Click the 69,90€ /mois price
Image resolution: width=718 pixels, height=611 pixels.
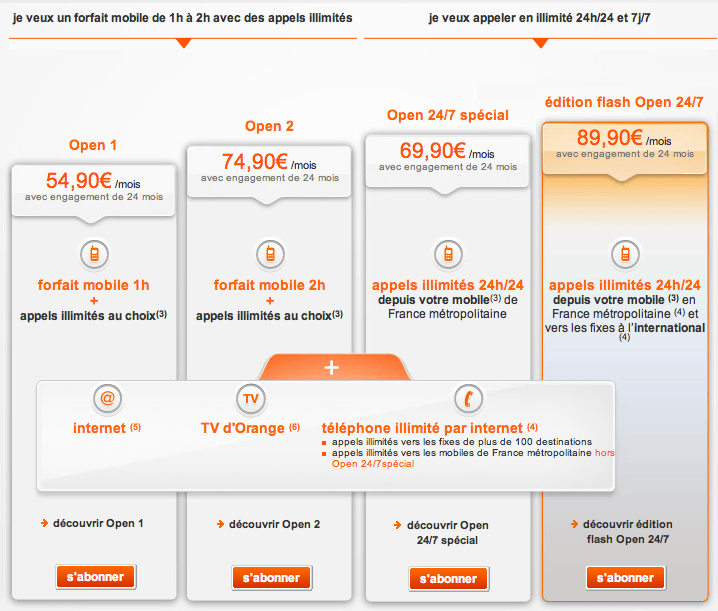pos(447,151)
